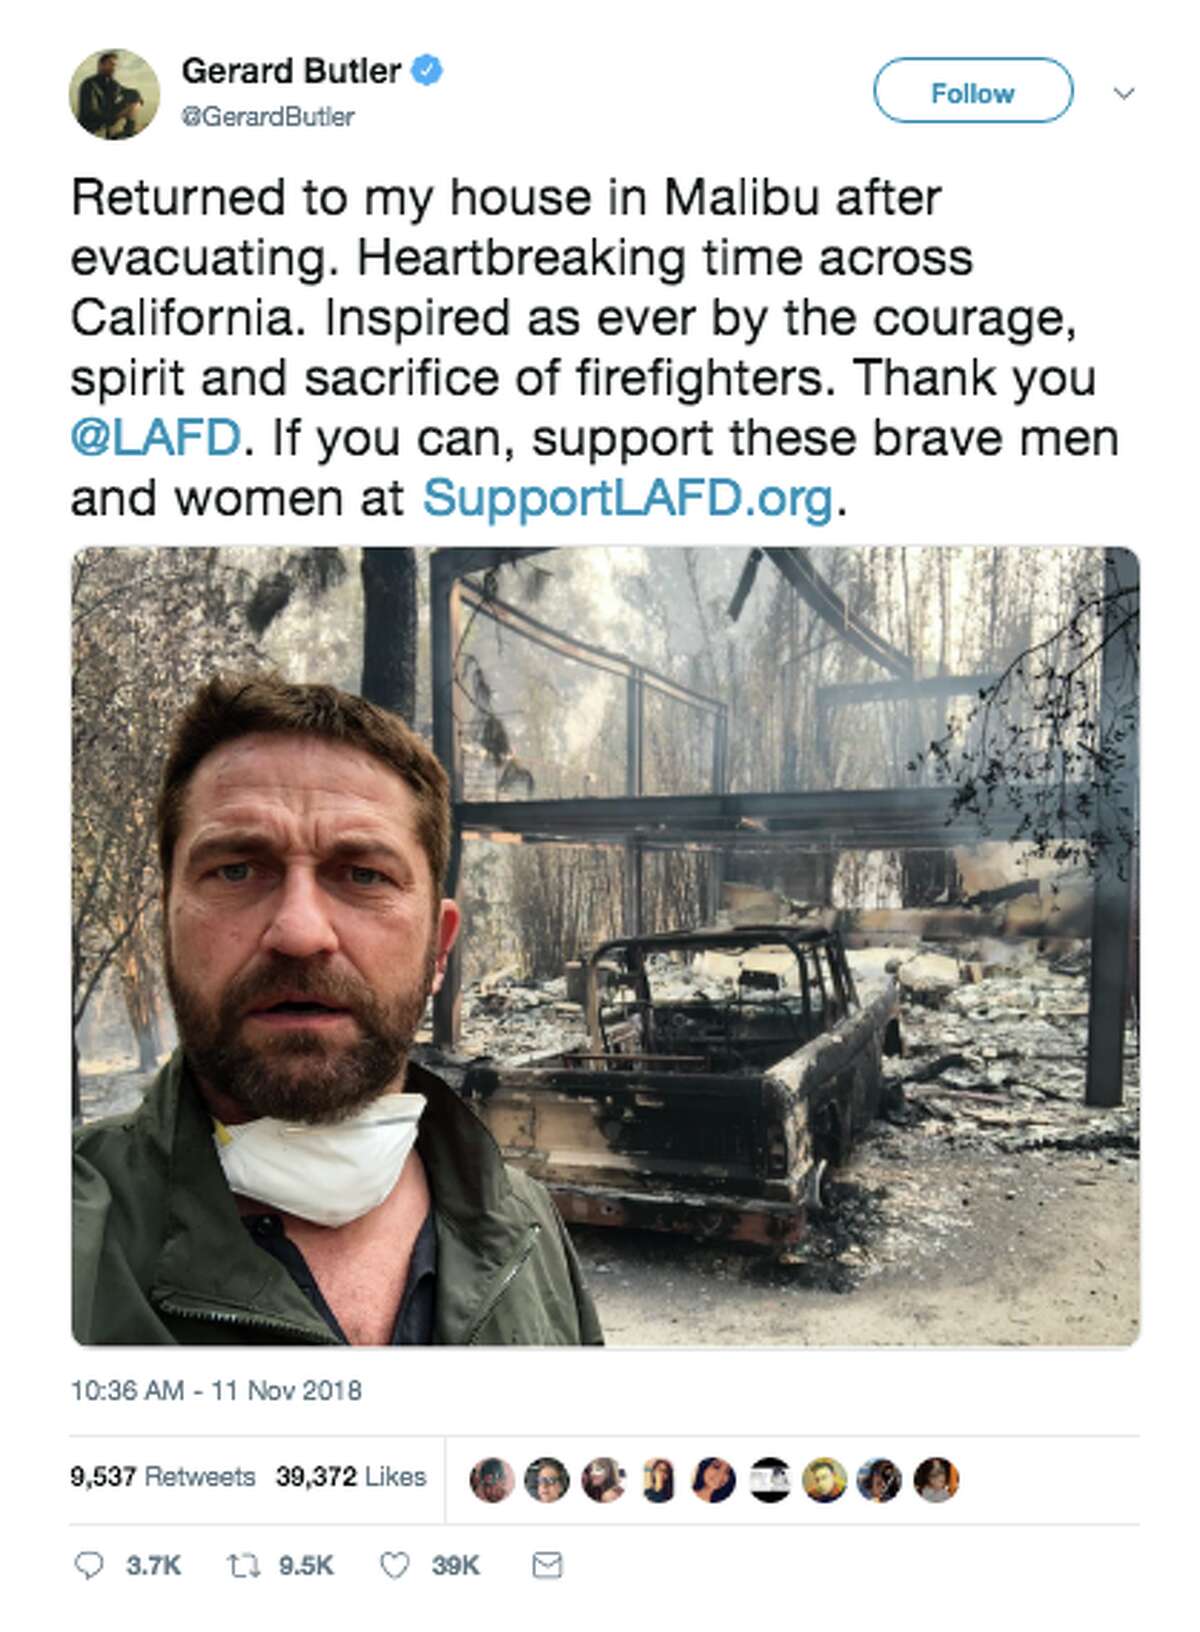Viewport: 1200px width, 1632px height.
Task: View the 9,537 Retweets list
Action: point(162,1477)
